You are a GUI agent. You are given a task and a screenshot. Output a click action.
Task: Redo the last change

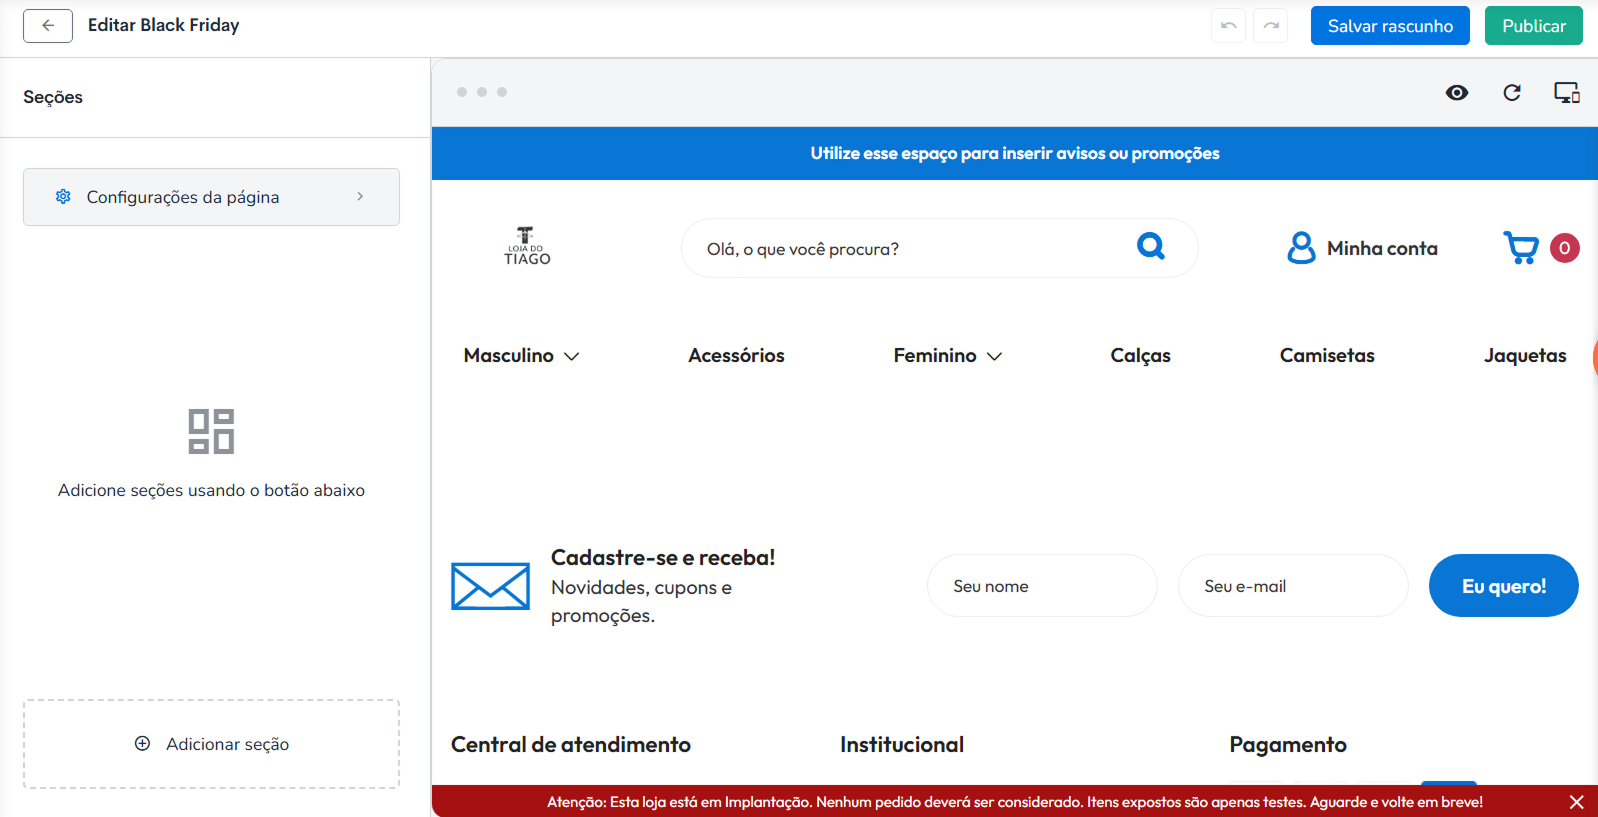coord(1271,26)
